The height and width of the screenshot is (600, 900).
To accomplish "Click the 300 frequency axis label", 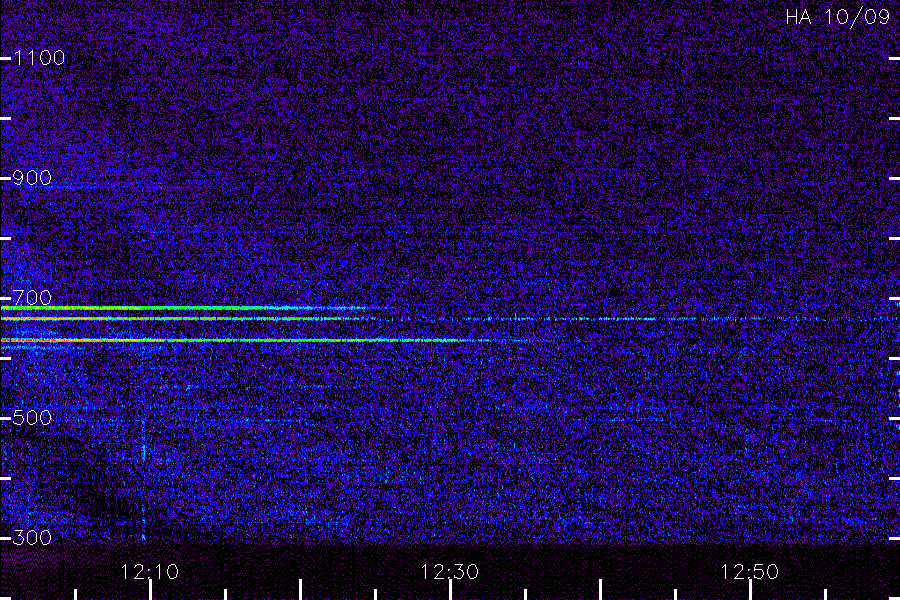I will coord(32,537).
